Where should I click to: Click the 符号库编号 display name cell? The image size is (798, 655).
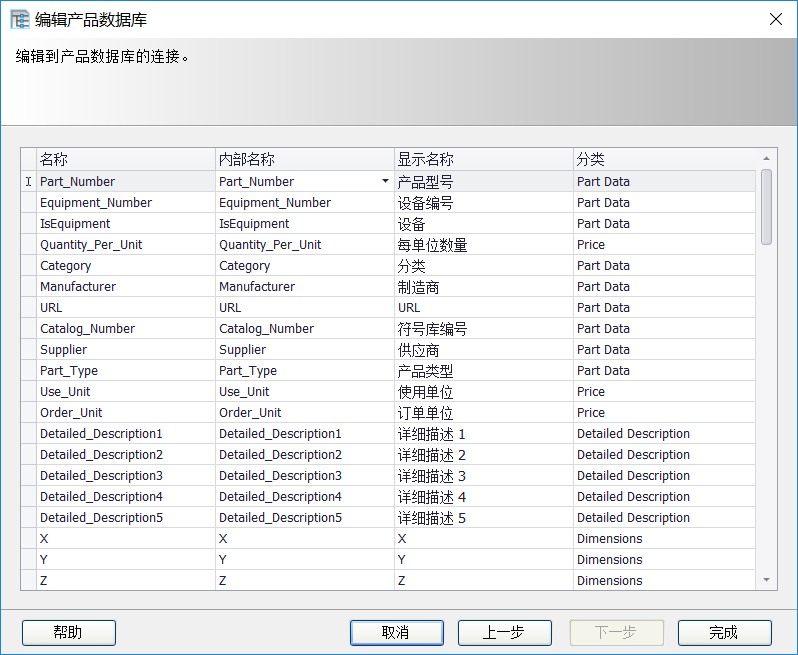pos(483,329)
